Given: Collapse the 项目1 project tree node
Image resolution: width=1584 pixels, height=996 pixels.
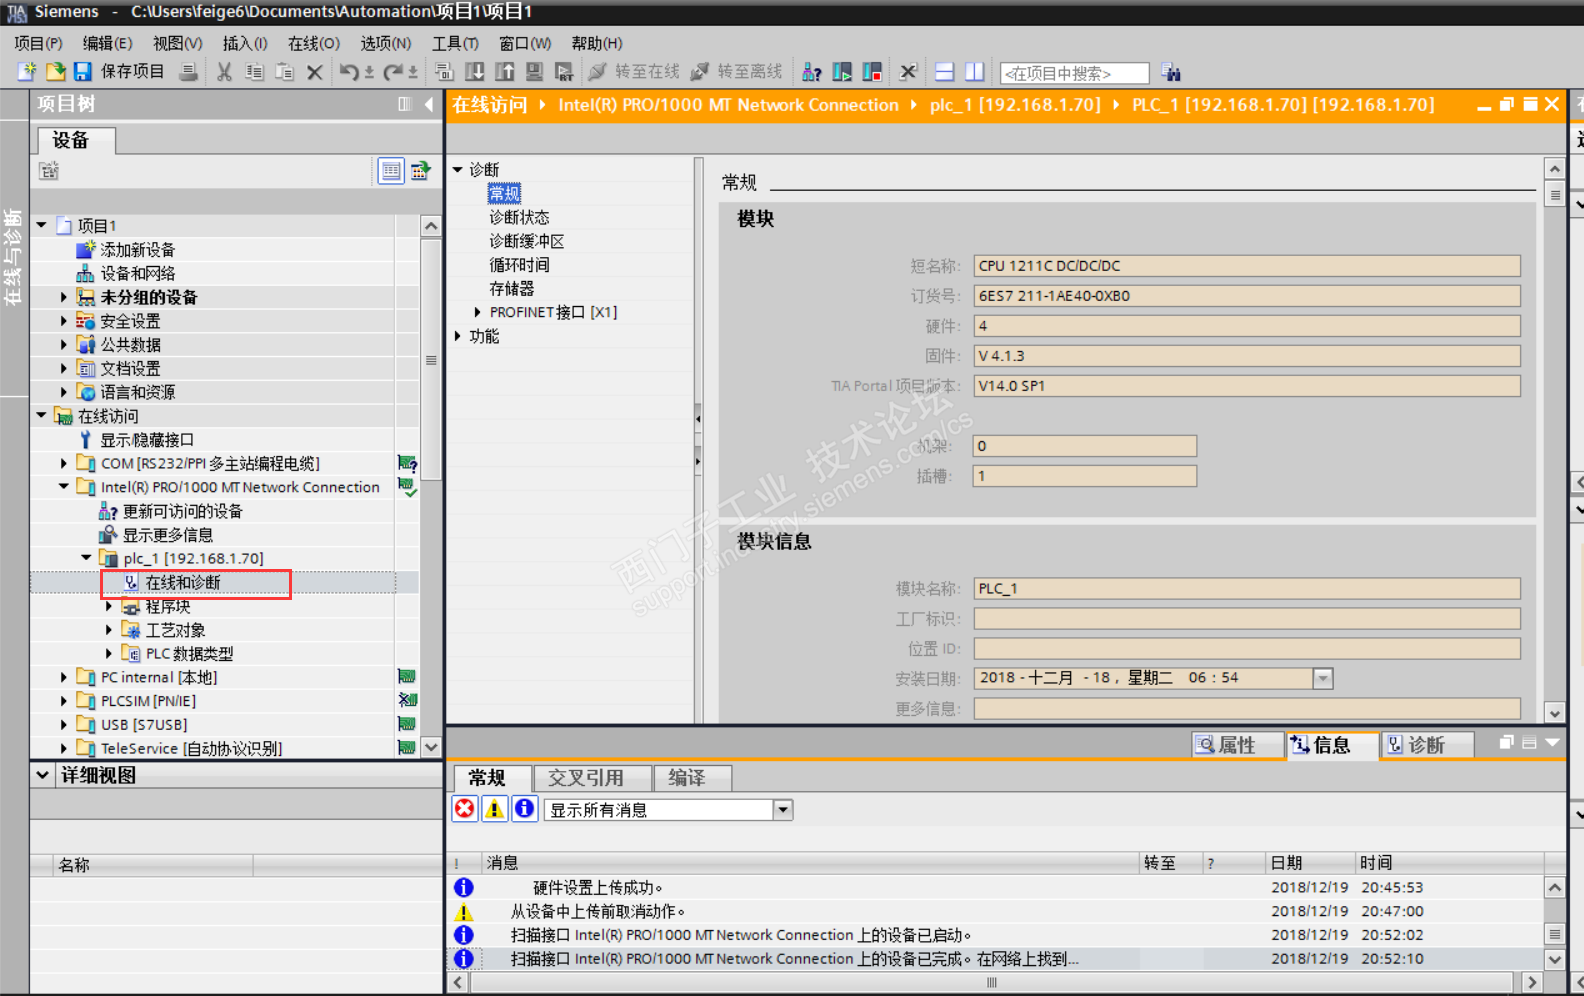Looking at the screenshot, I should pos(42,225).
